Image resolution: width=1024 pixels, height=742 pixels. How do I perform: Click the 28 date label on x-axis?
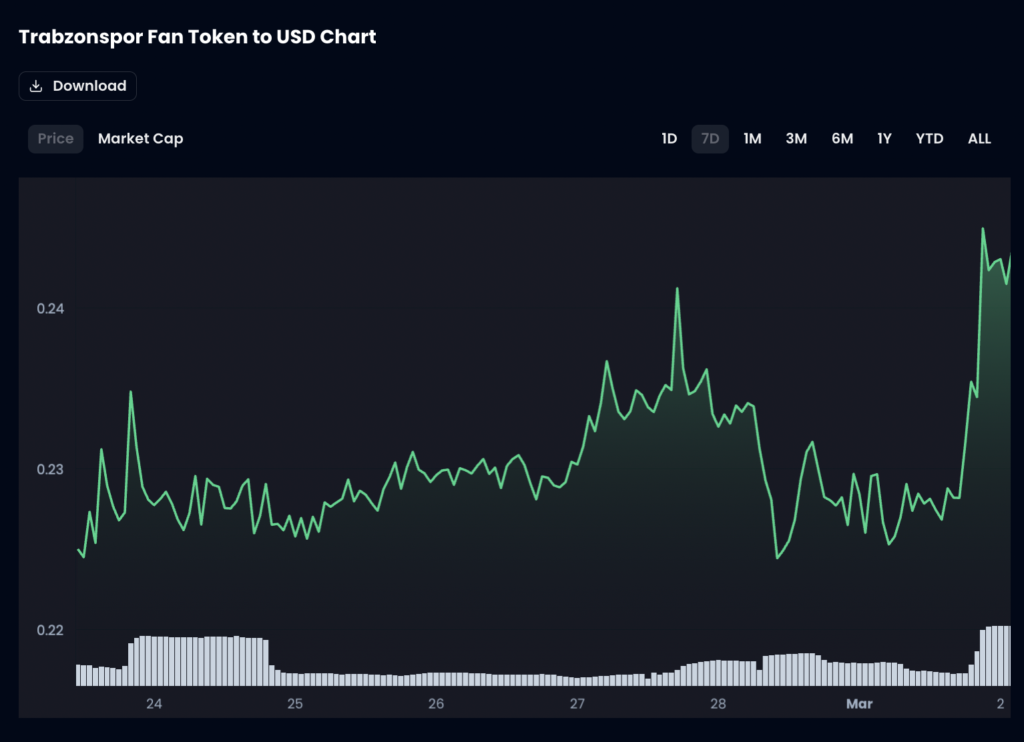718,704
